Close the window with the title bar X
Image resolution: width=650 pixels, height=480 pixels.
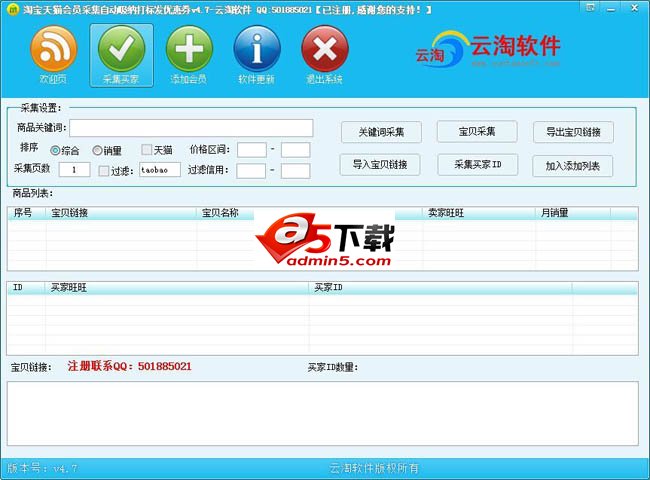click(x=634, y=8)
